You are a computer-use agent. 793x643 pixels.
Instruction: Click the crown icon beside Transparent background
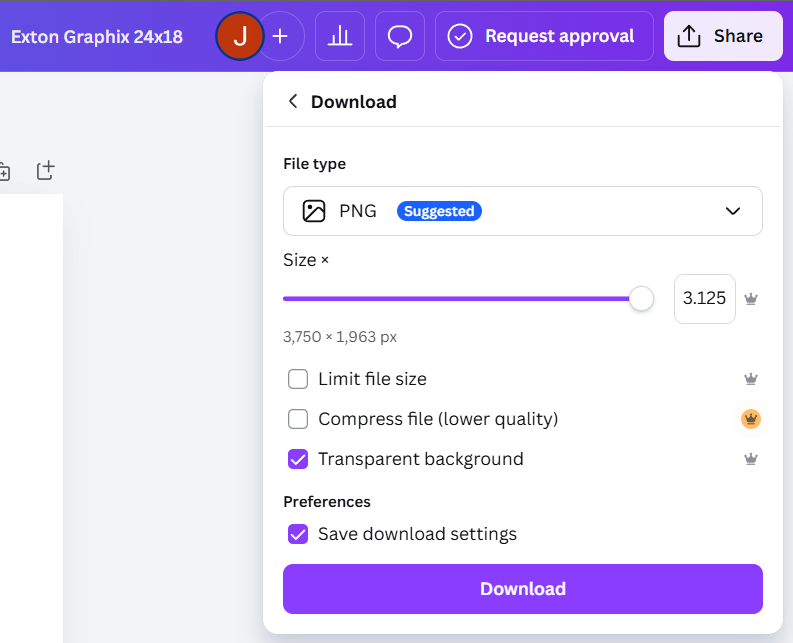coord(751,459)
